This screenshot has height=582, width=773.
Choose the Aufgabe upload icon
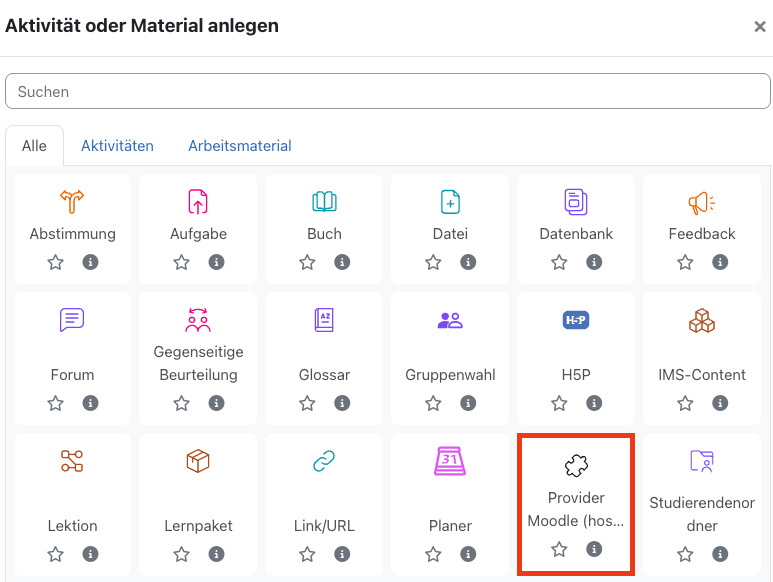pos(198,202)
